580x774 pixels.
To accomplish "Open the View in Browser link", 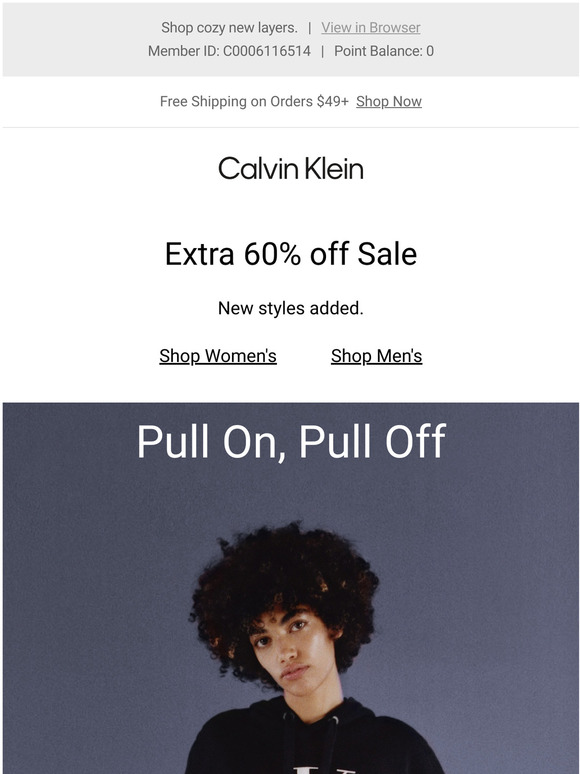I will click(371, 28).
